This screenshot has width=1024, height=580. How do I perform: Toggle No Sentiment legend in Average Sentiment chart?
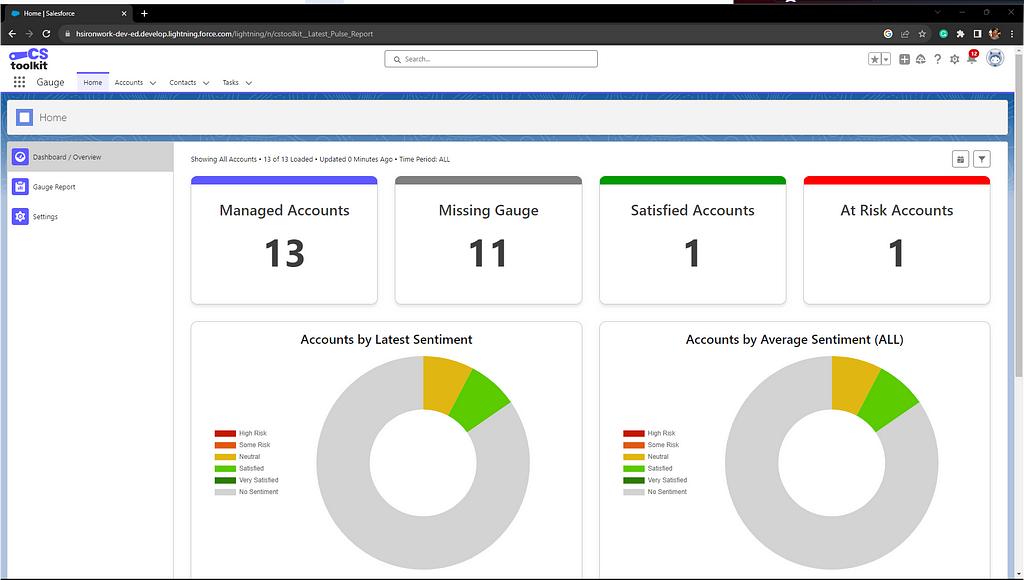pos(666,492)
